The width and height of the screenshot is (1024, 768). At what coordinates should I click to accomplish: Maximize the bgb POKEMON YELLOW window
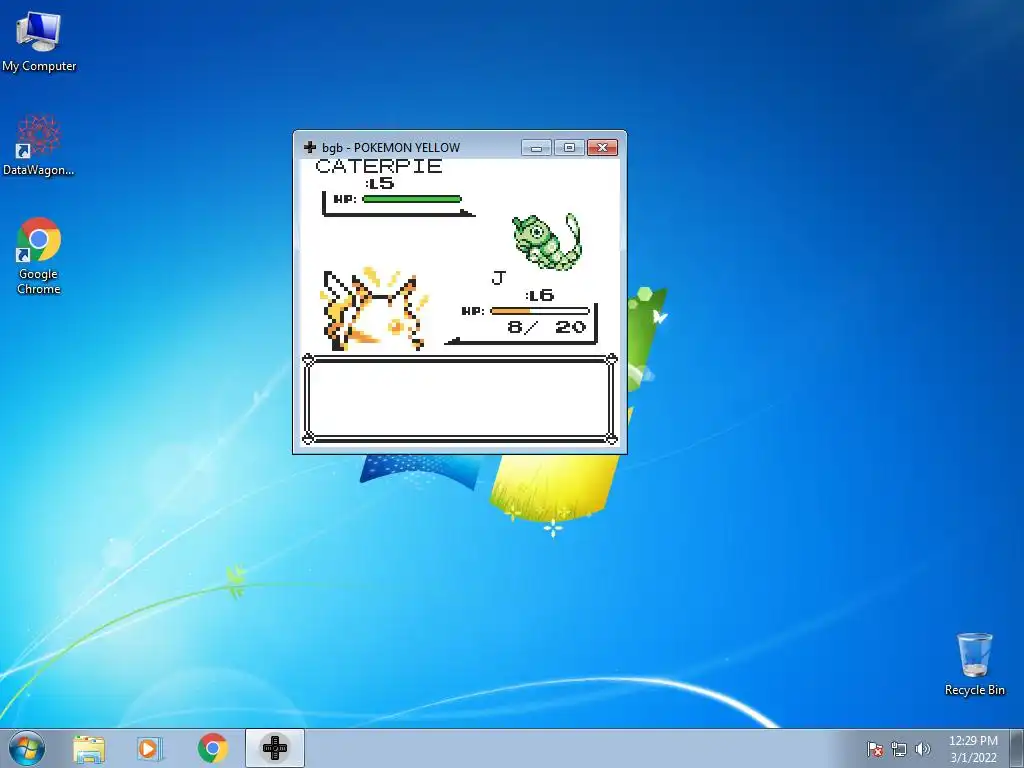[569, 148]
